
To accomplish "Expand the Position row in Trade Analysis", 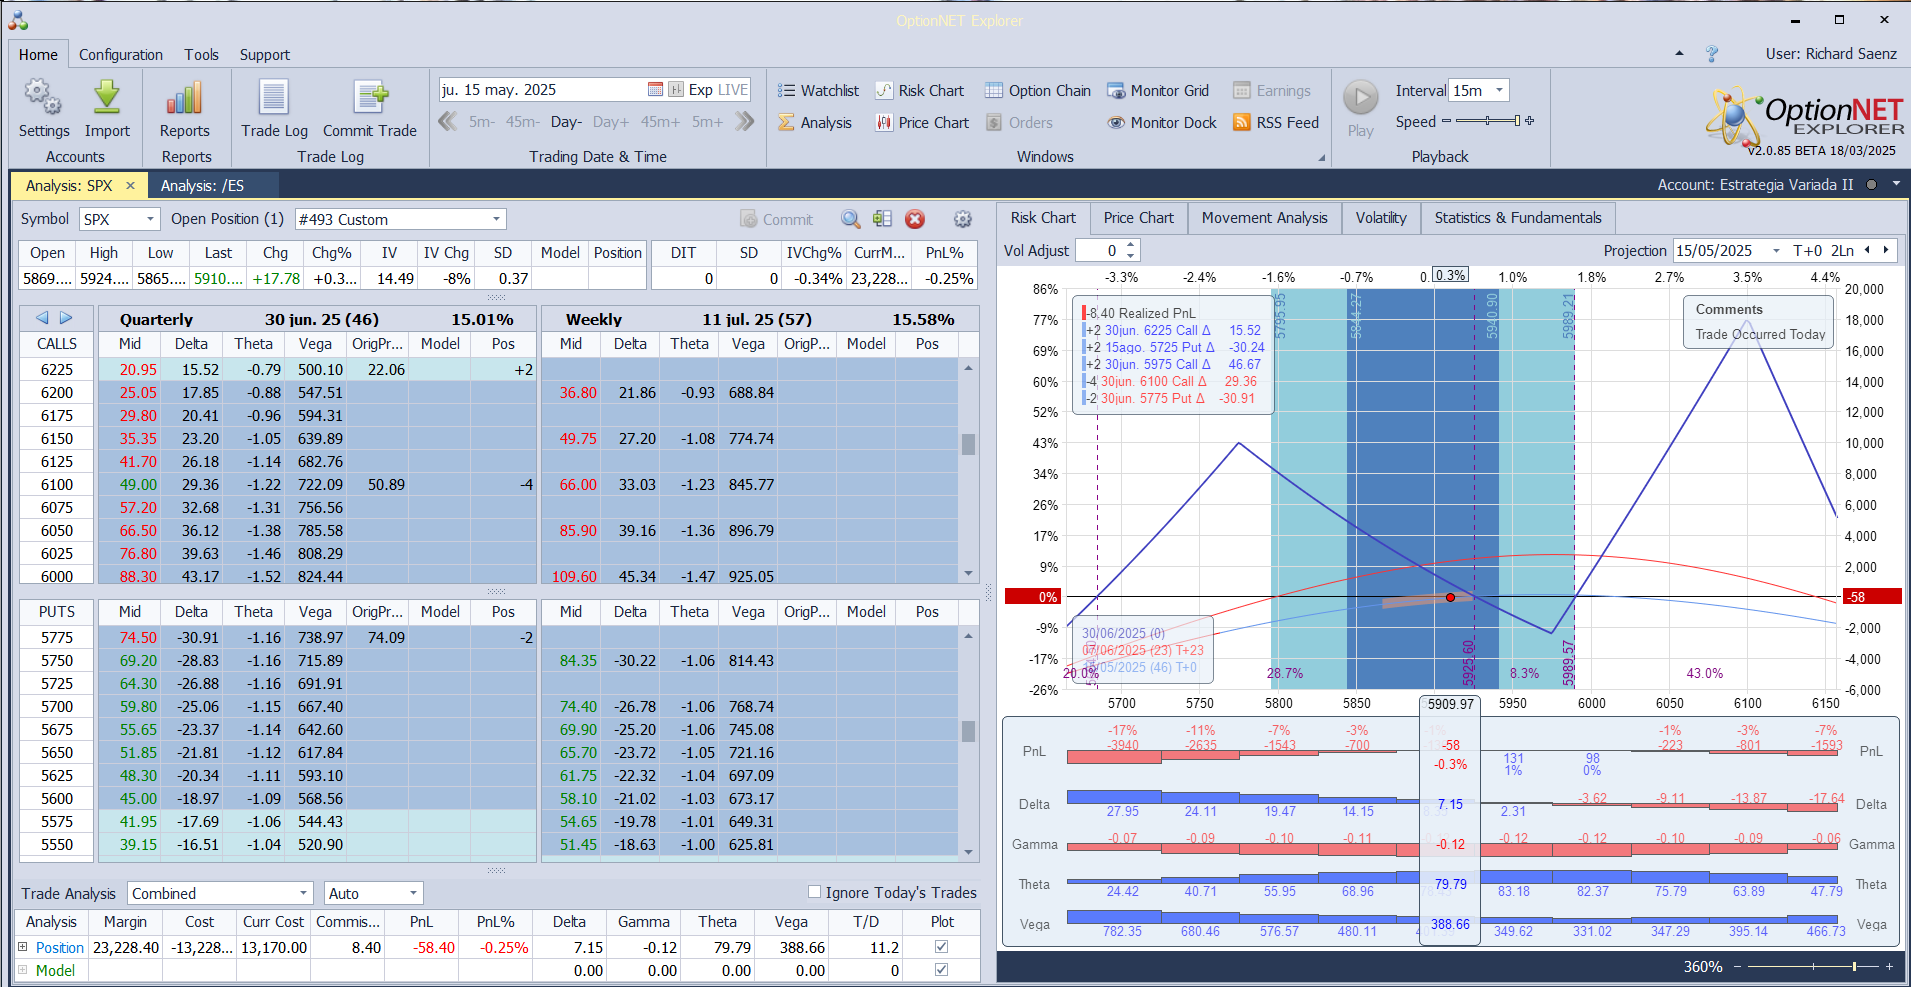I will 23,947.
